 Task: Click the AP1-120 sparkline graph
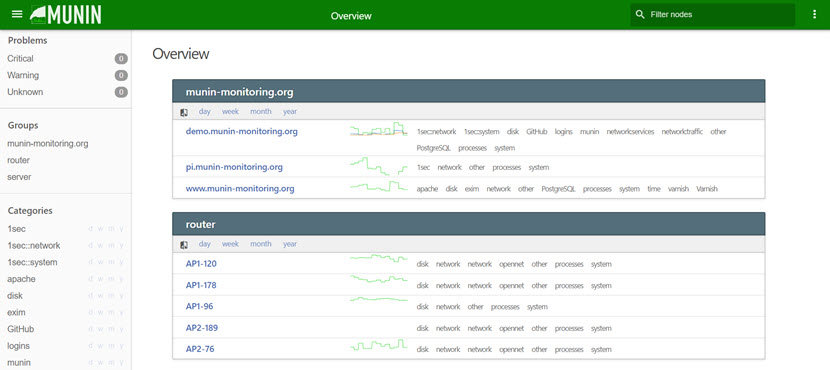pos(378,258)
